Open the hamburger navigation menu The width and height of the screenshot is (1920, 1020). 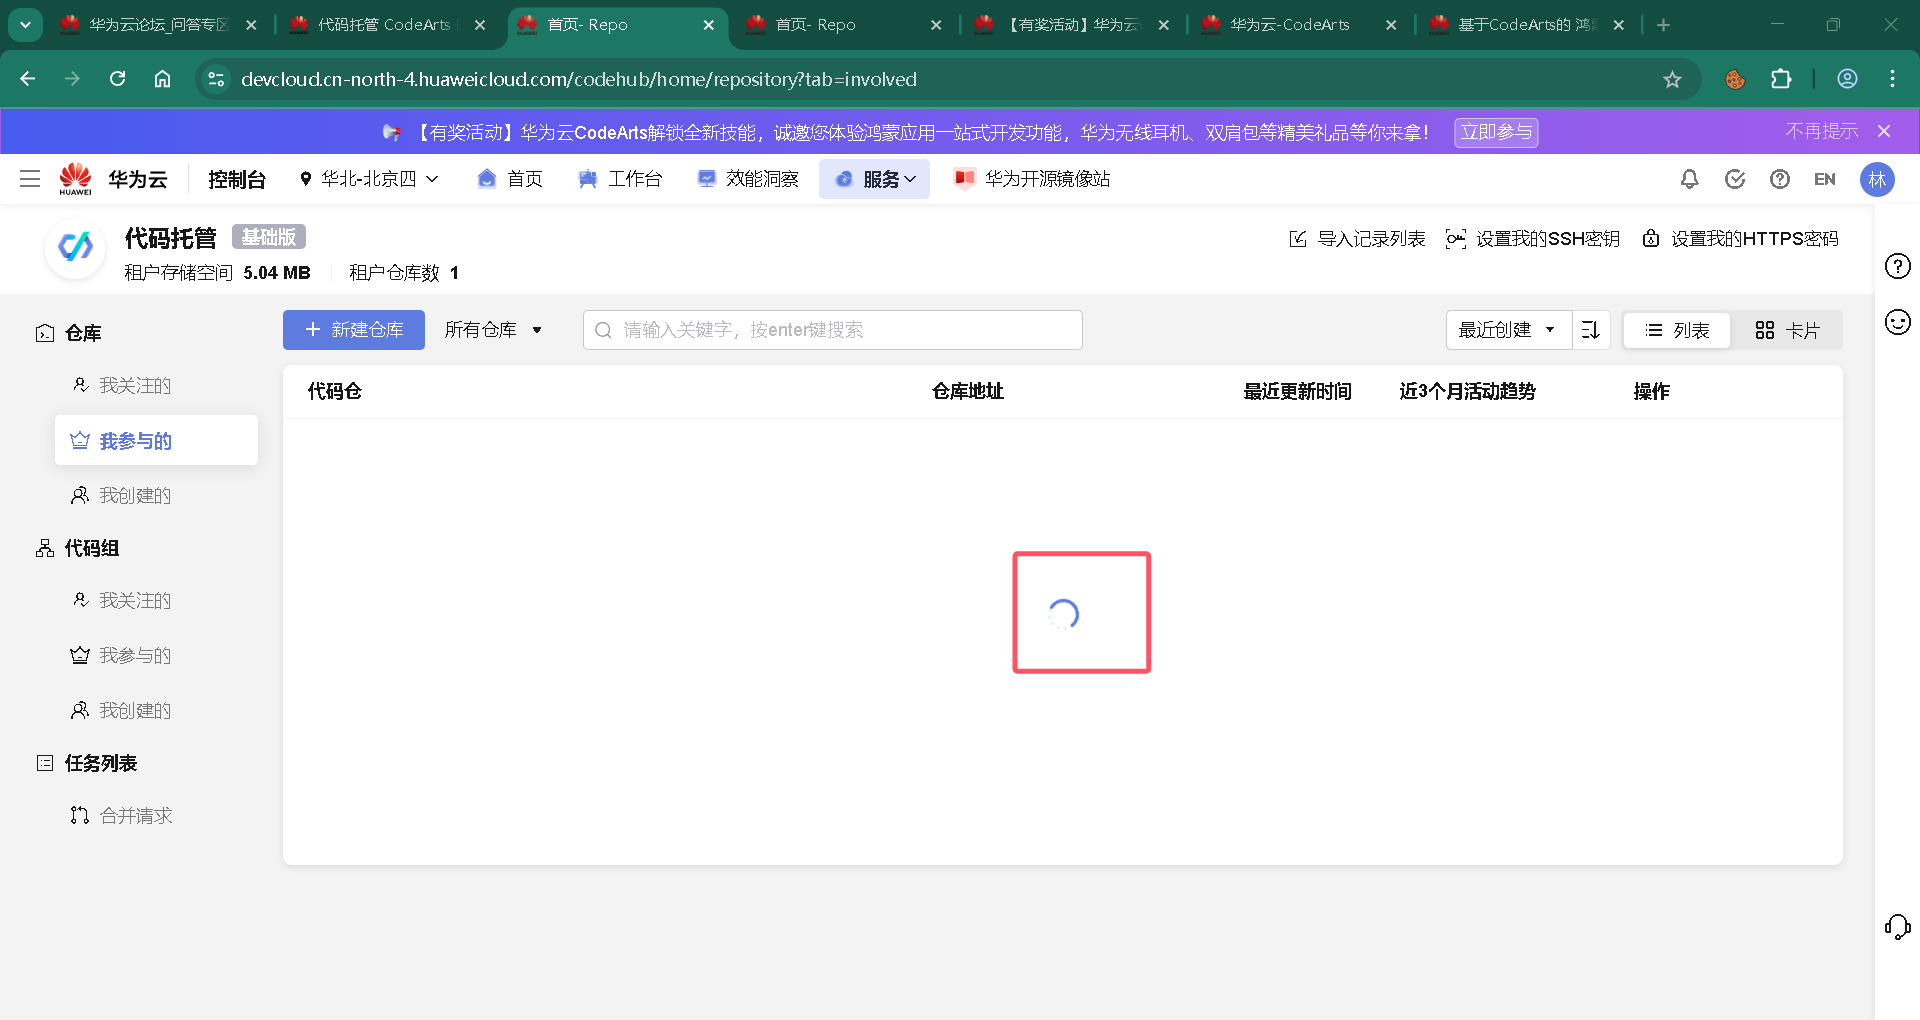30,179
